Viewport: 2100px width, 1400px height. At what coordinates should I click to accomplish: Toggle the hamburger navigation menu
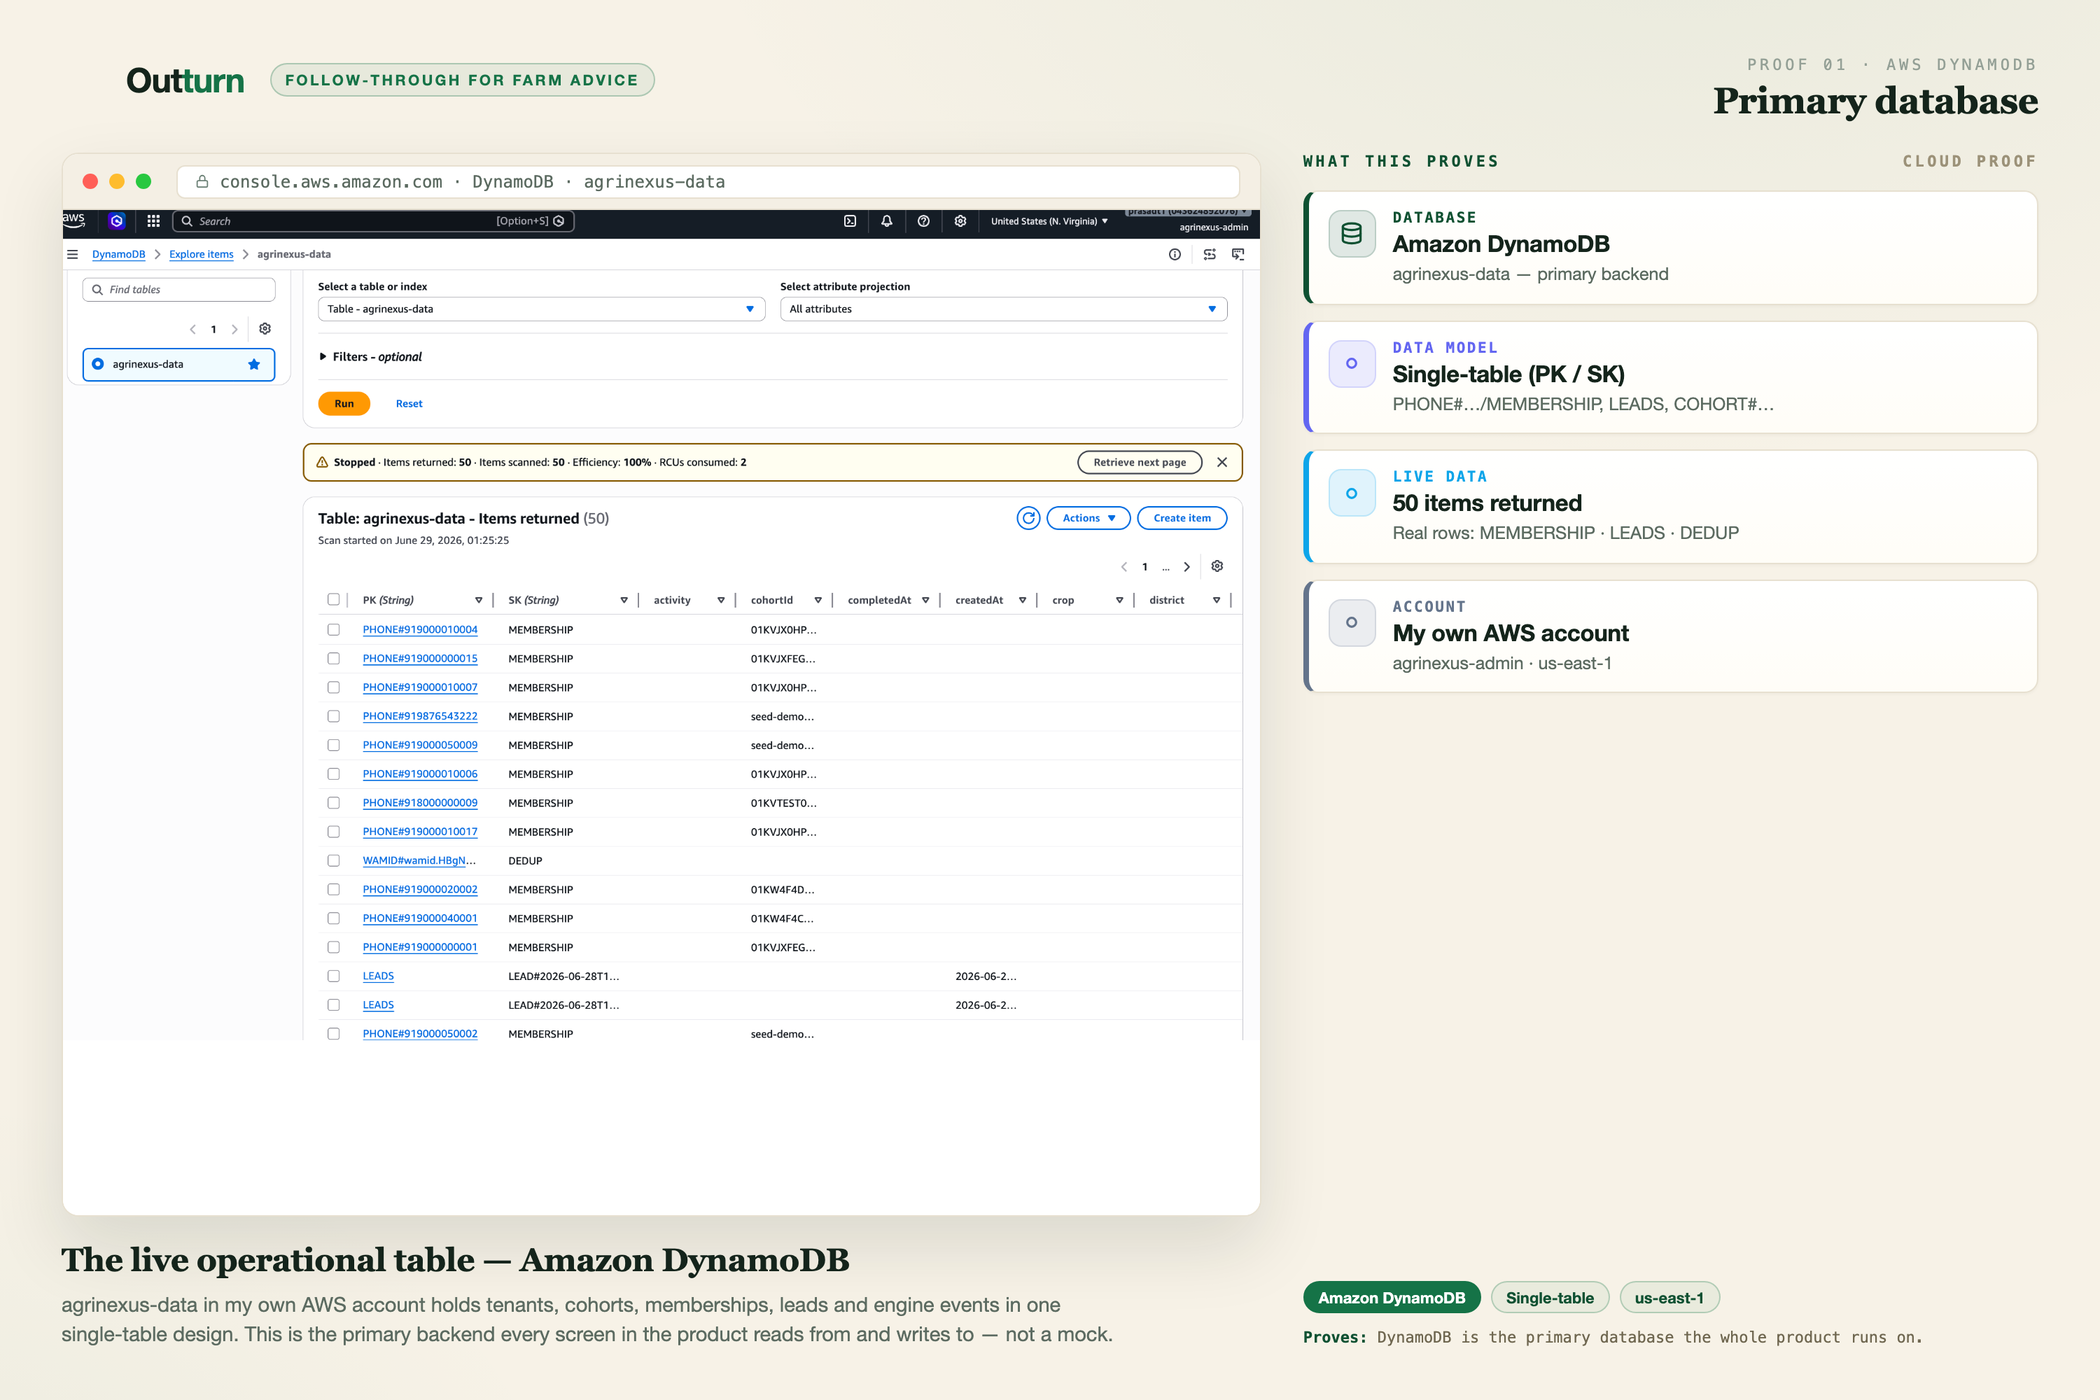(x=73, y=254)
